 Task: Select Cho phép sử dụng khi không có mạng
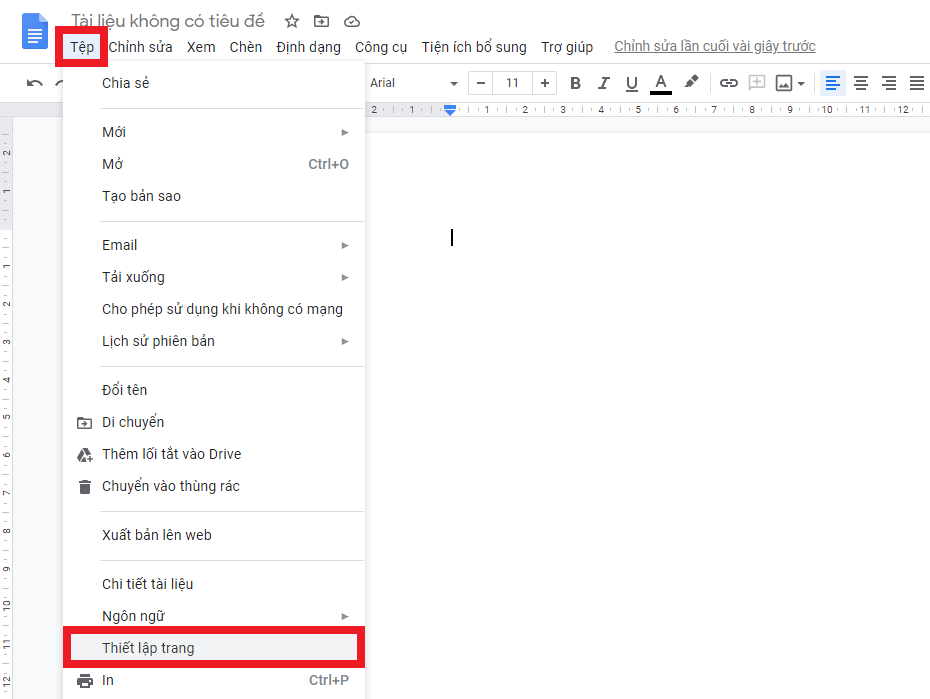tap(214, 309)
